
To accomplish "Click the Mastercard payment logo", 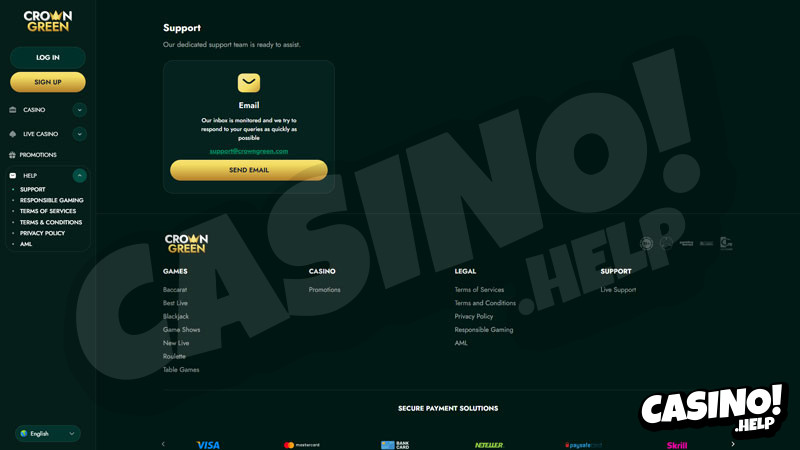I will (x=302, y=445).
